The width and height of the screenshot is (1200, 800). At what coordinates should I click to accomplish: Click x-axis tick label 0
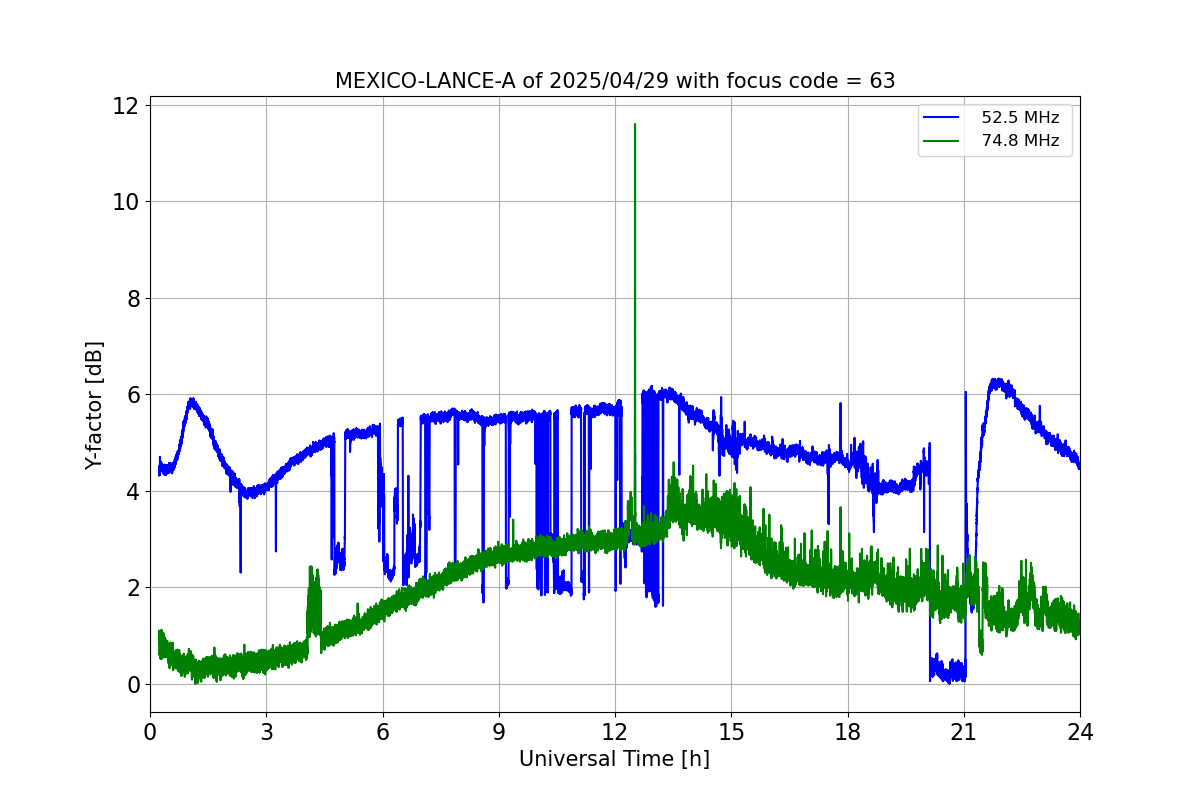[150, 731]
